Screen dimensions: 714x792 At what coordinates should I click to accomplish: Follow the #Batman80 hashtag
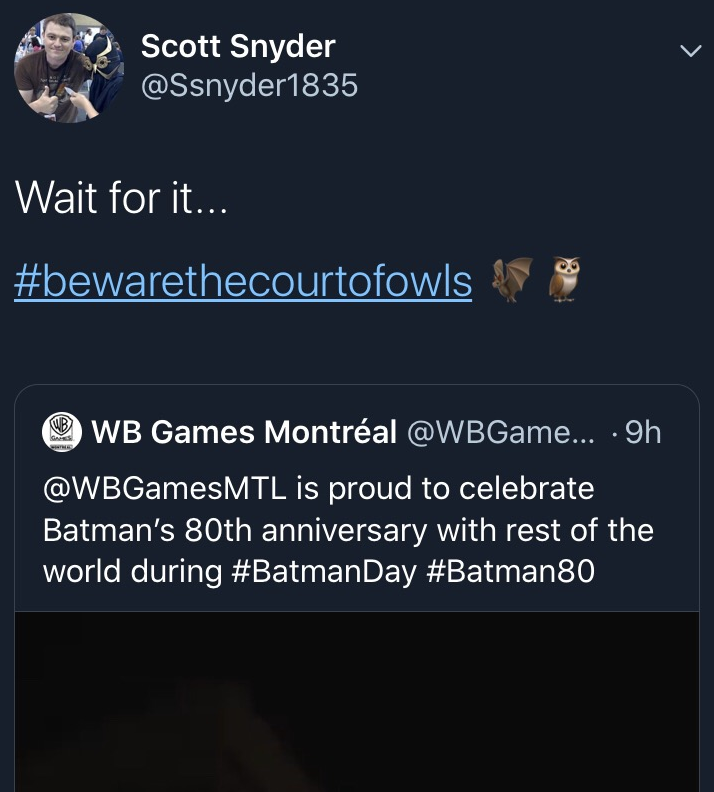tap(516, 571)
